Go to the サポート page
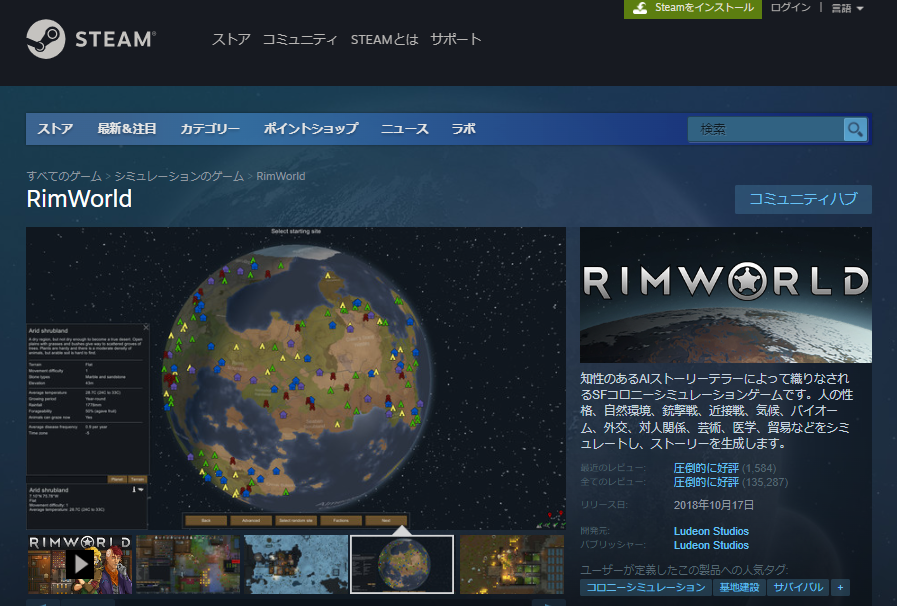Viewport: 897px width, 606px height. [456, 40]
